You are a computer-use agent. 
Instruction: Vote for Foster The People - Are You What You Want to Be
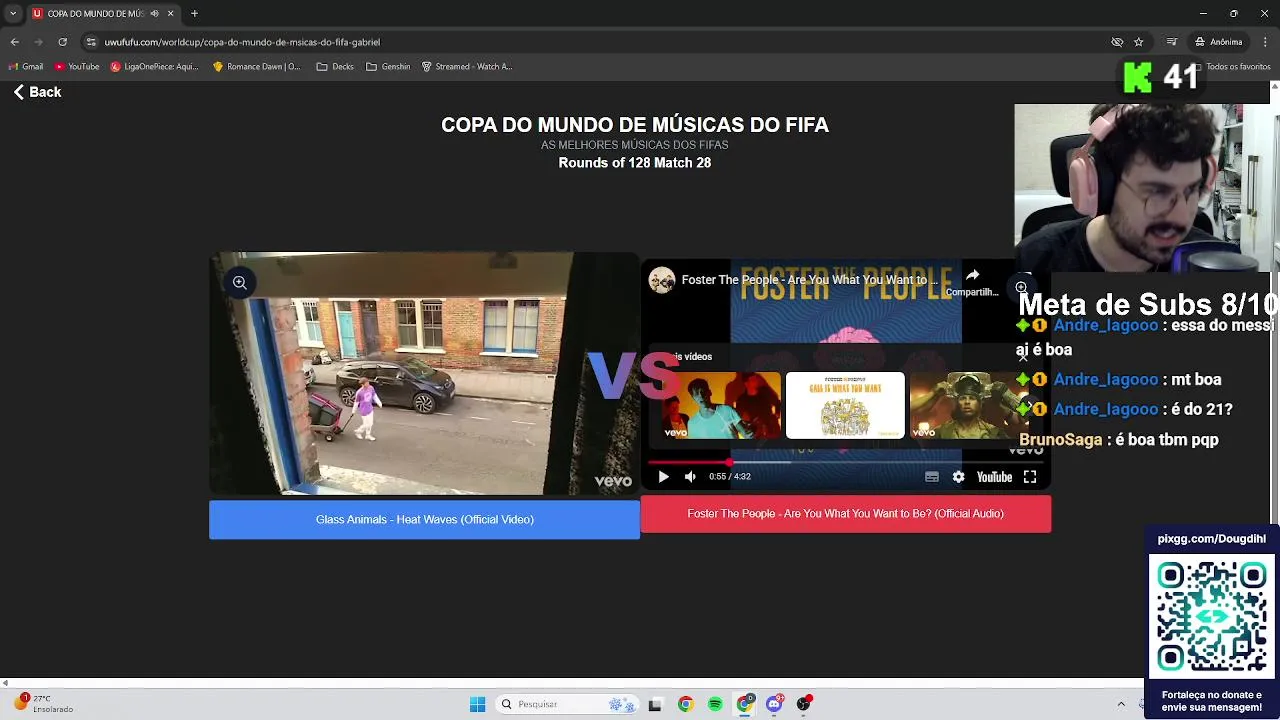point(845,514)
